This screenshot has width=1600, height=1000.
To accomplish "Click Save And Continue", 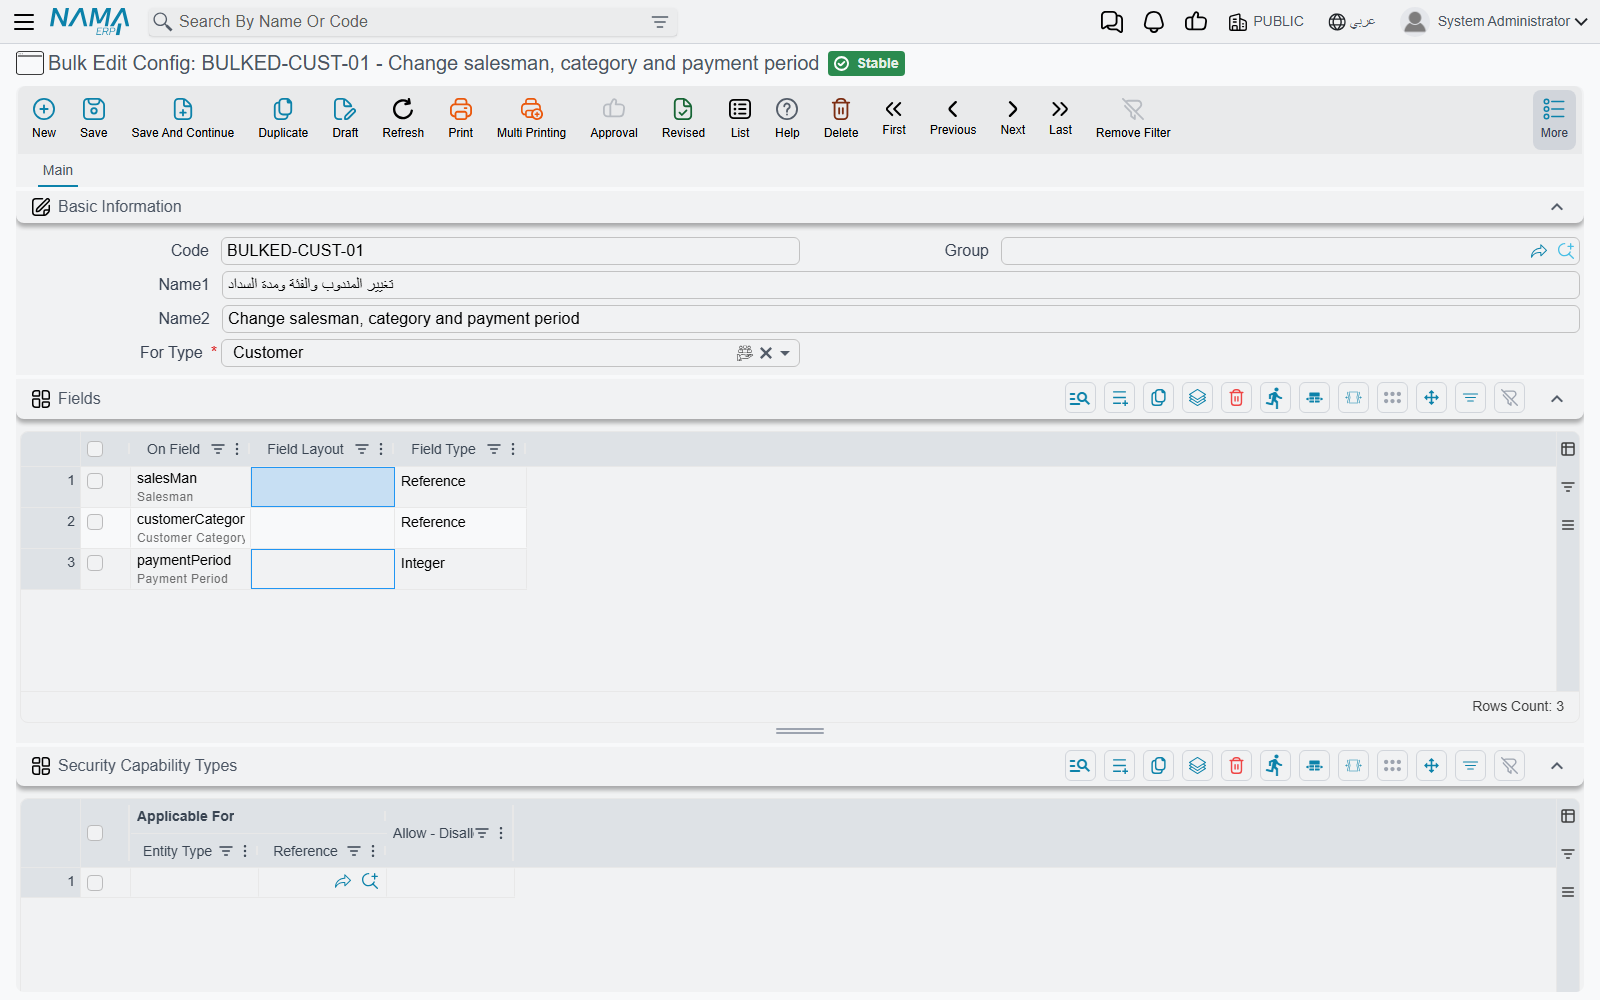I will tap(183, 118).
